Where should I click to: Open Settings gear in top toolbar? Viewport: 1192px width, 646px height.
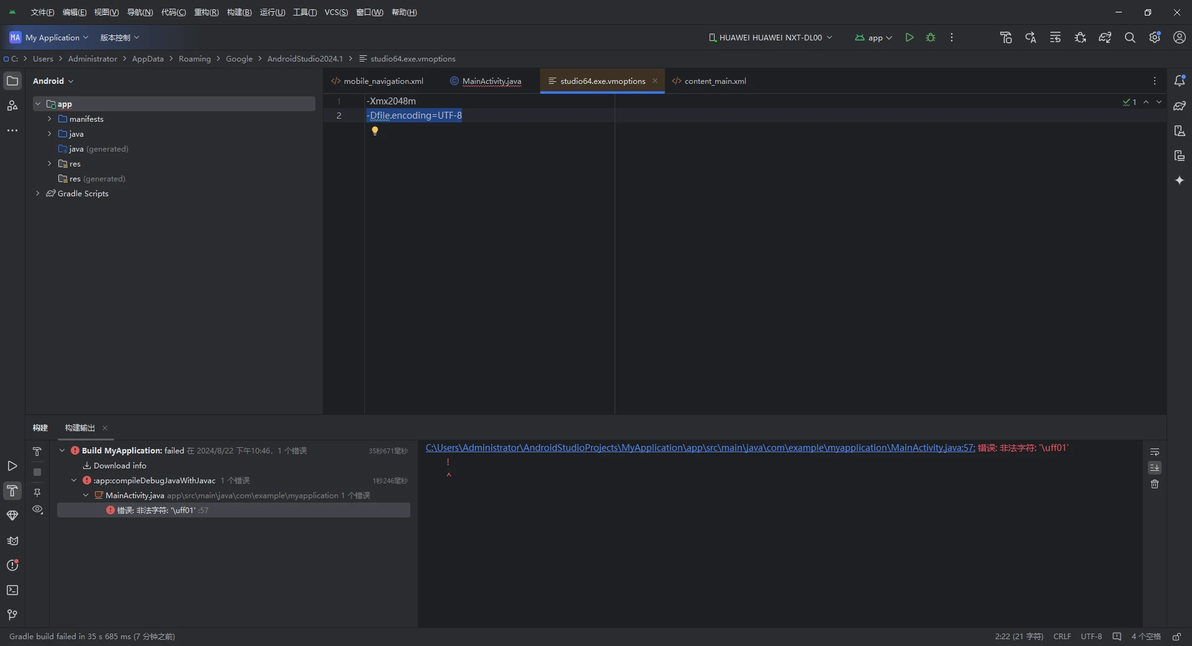(1155, 37)
